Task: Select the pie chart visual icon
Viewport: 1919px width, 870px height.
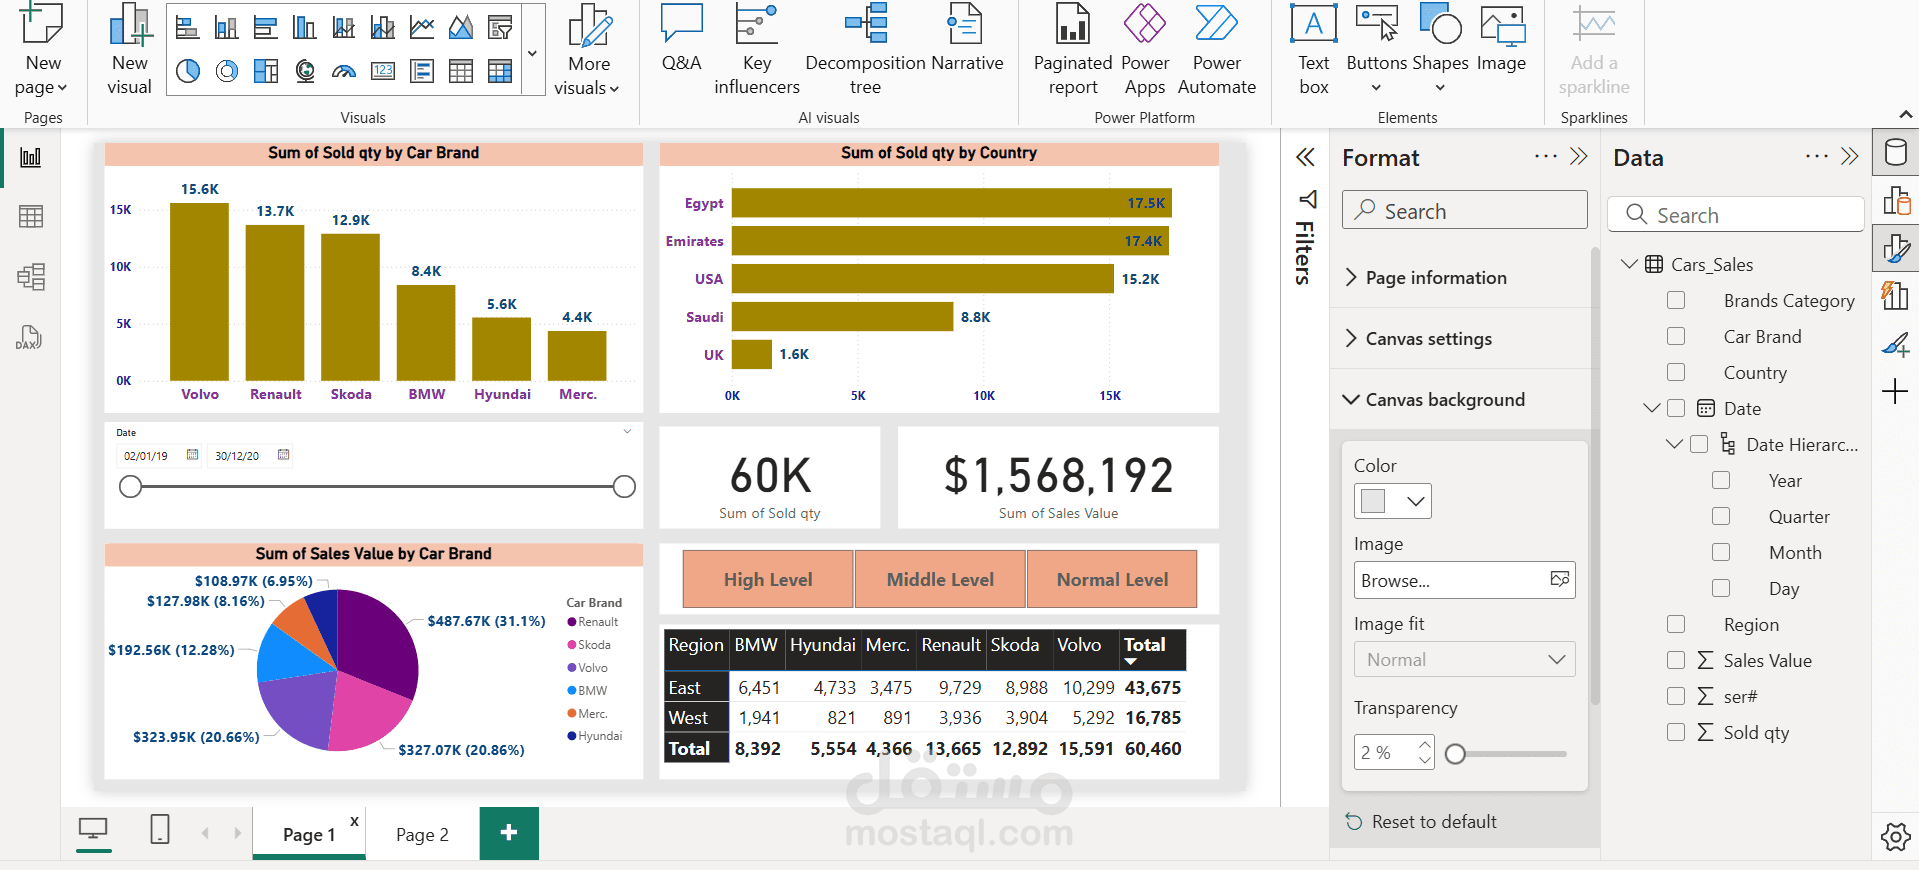Action: point(188,71)
